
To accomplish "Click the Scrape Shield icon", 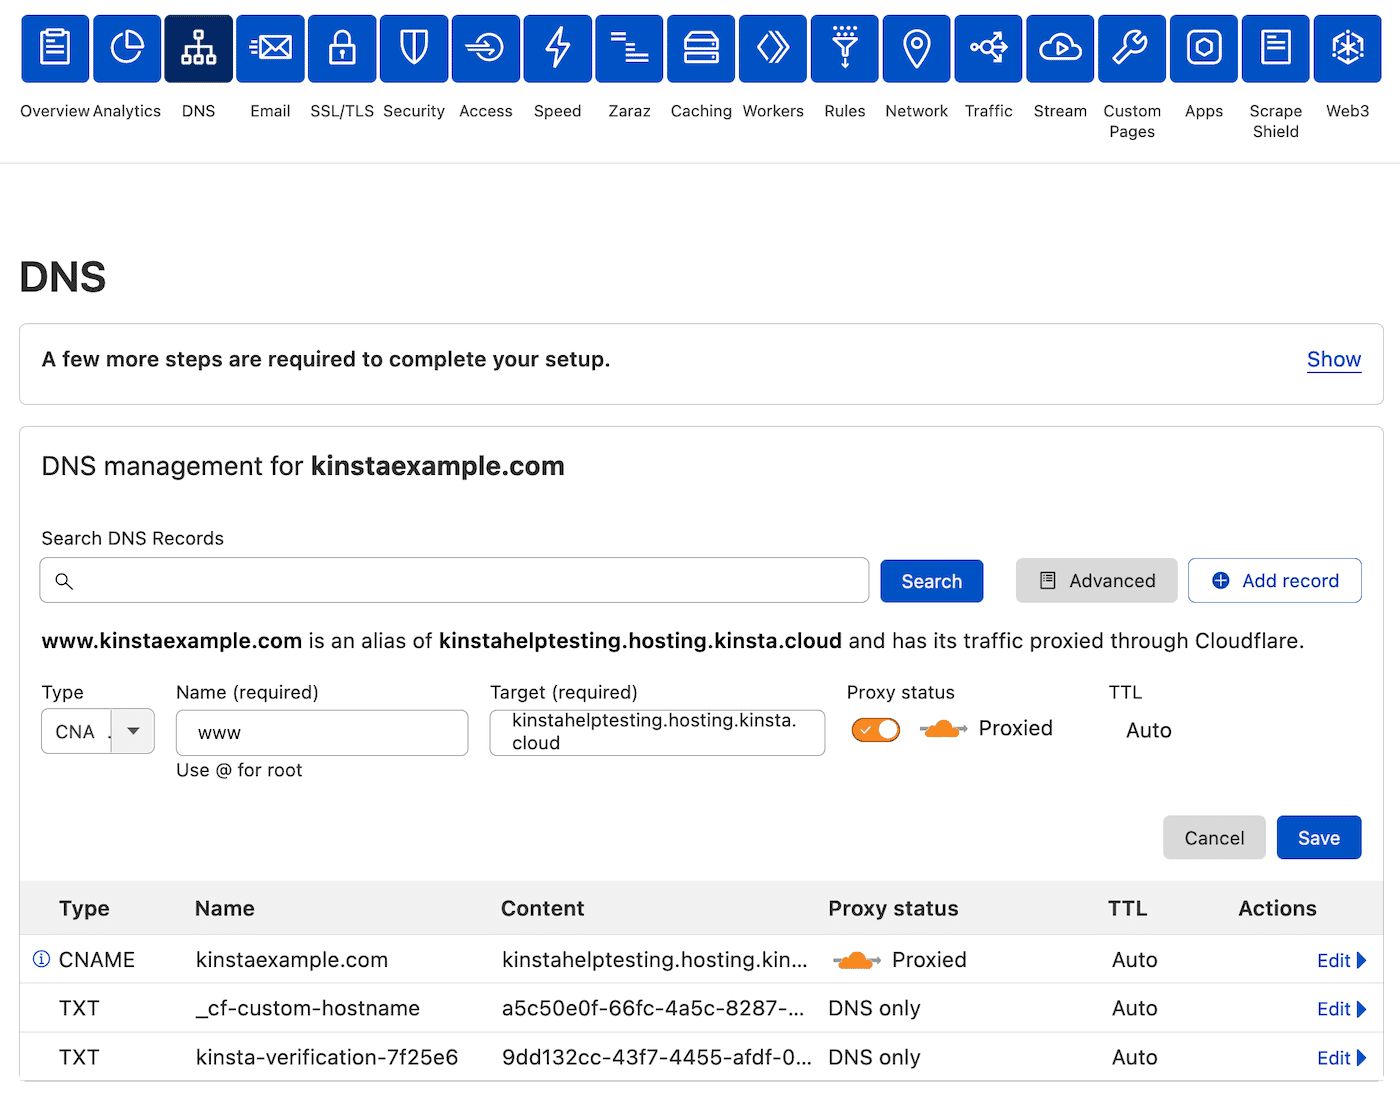I will click(1274, 48).
